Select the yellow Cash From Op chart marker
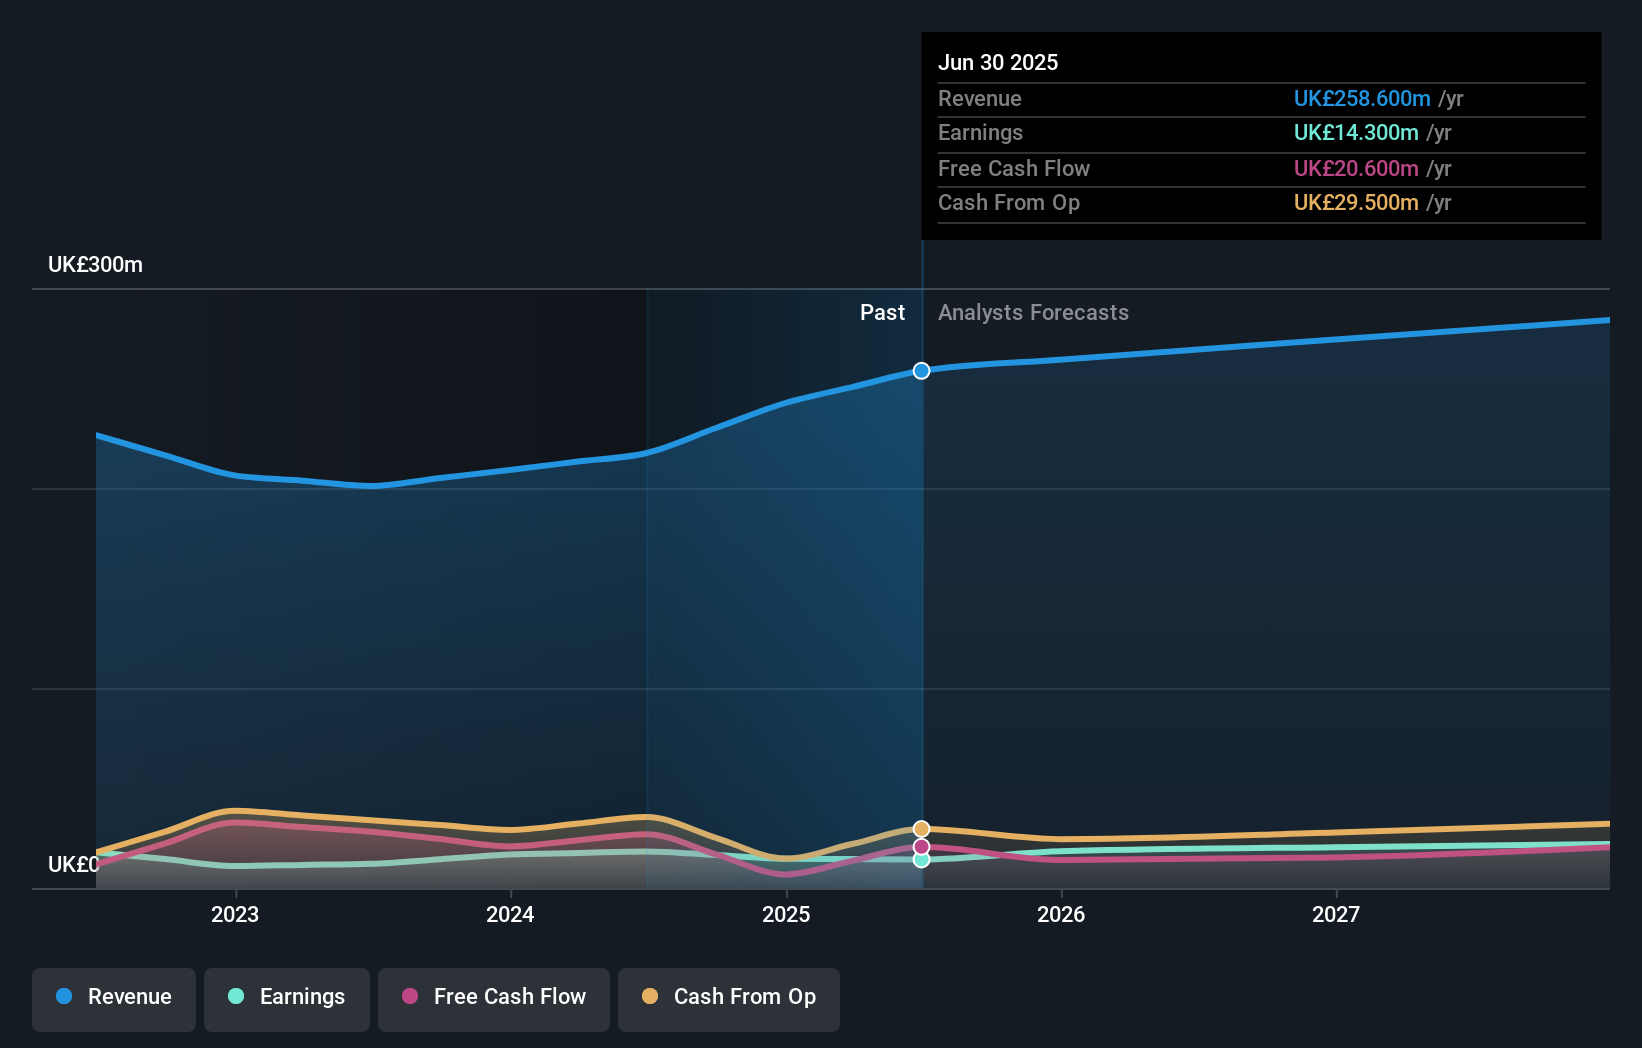This screenshot has height=1048, width=1642. coord(921,828)
